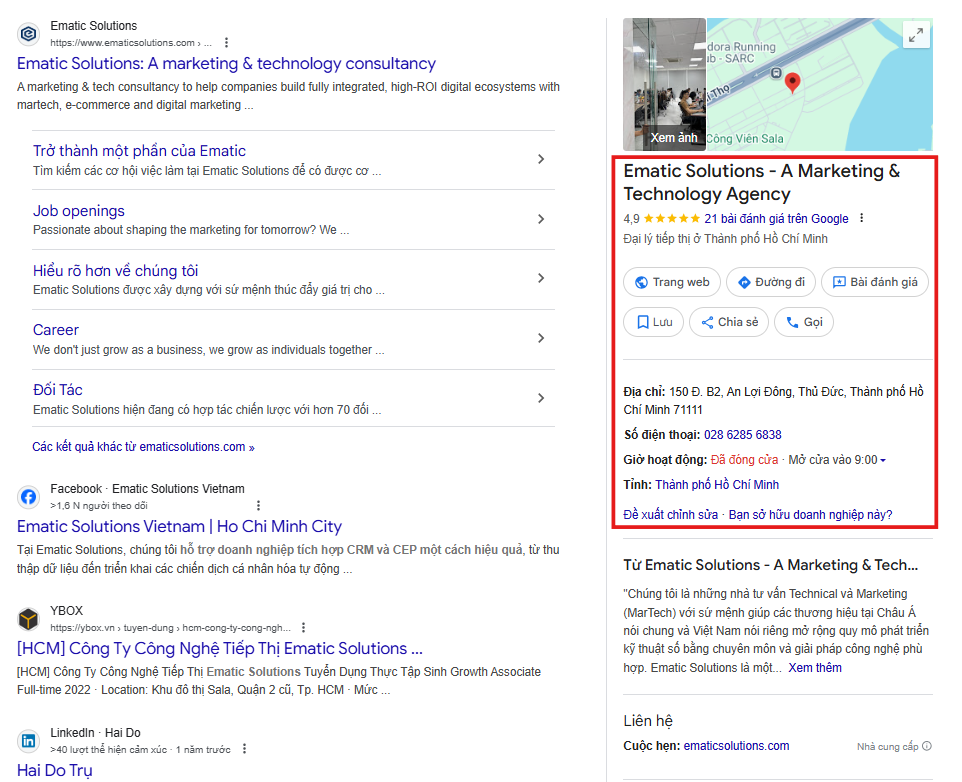This screenshot has height=782, width=962.
Task: Expand the Job openings sitelink chevron
Action: 540,219
